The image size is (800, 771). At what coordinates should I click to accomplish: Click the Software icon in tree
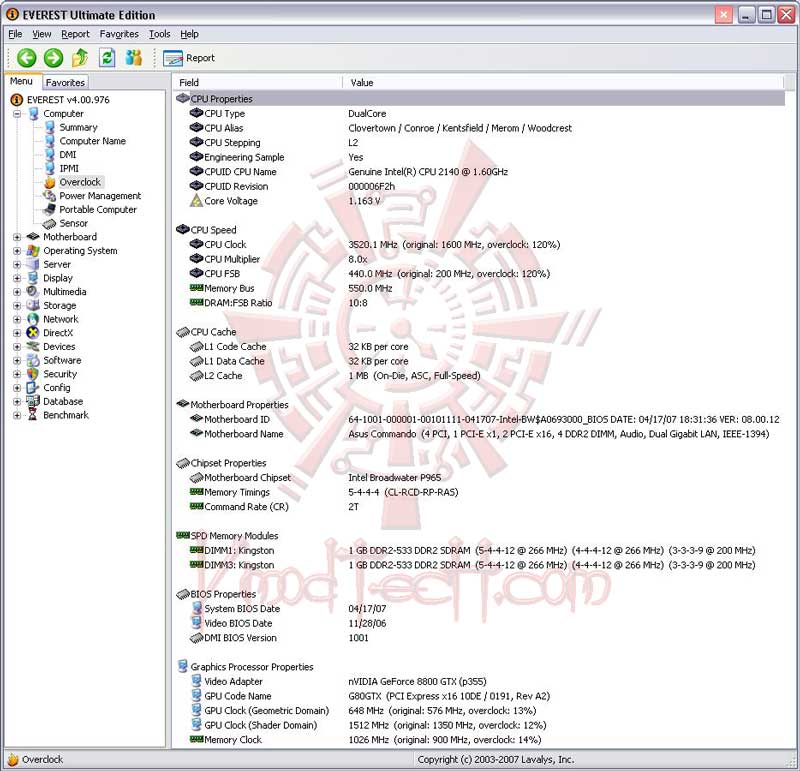click(33, 360)
